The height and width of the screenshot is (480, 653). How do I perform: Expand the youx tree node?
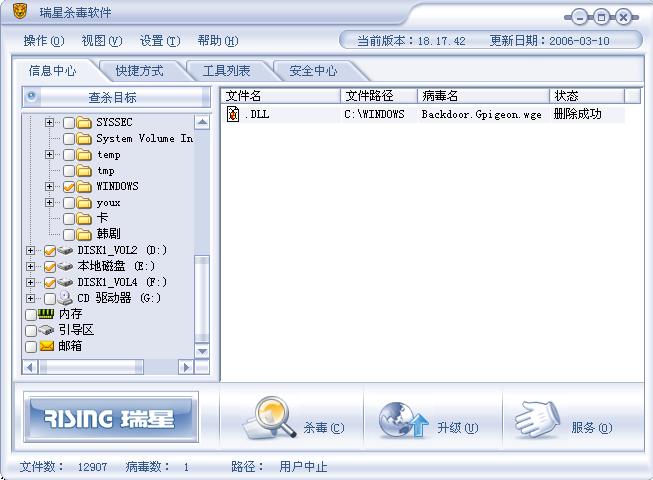tap(49, 202)
